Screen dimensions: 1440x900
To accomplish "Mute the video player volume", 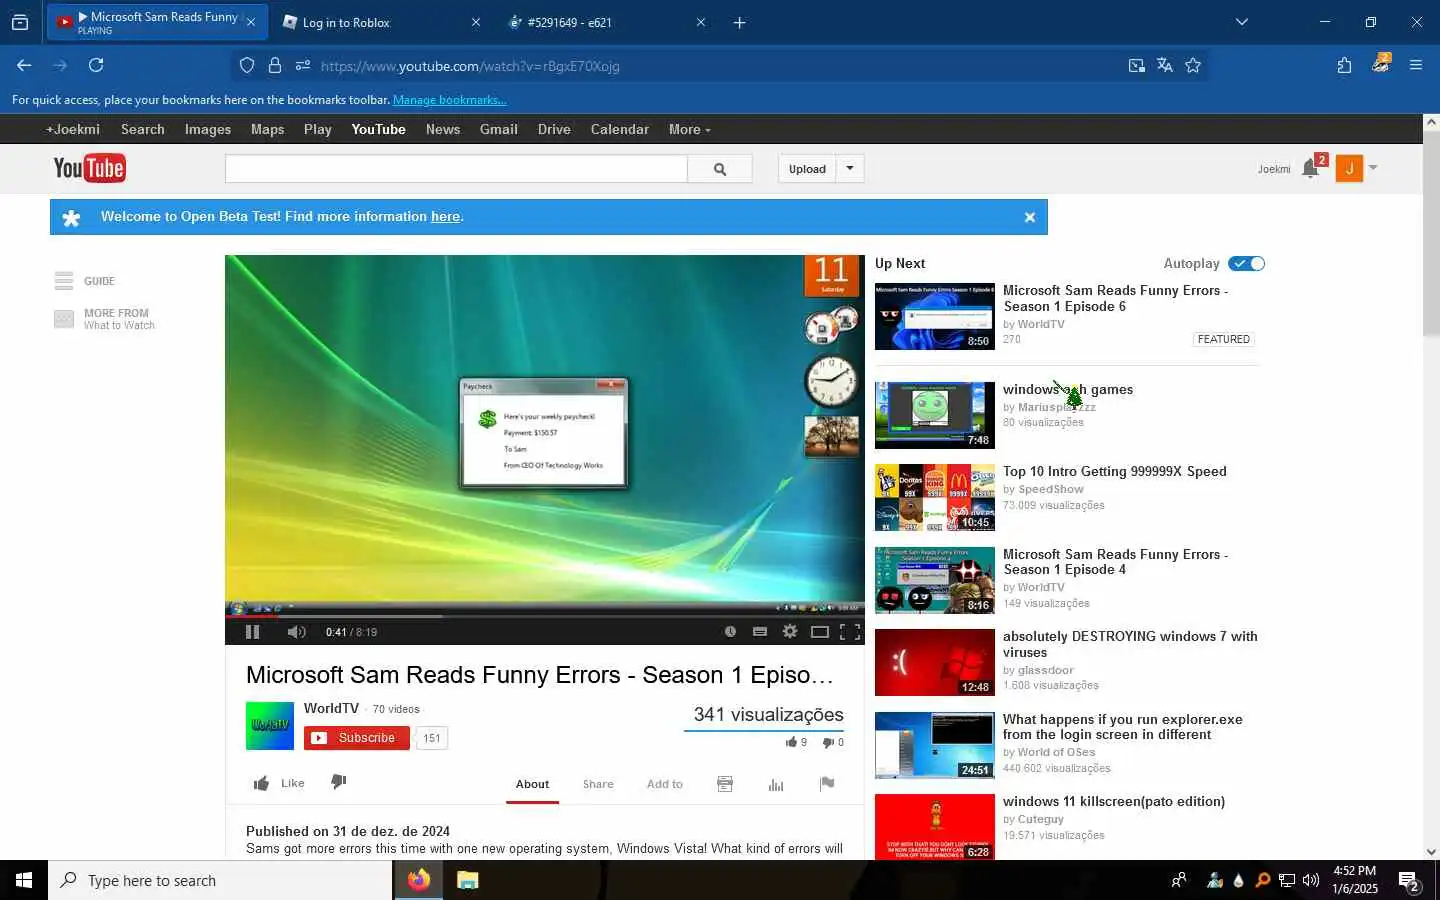I will 296,632.
